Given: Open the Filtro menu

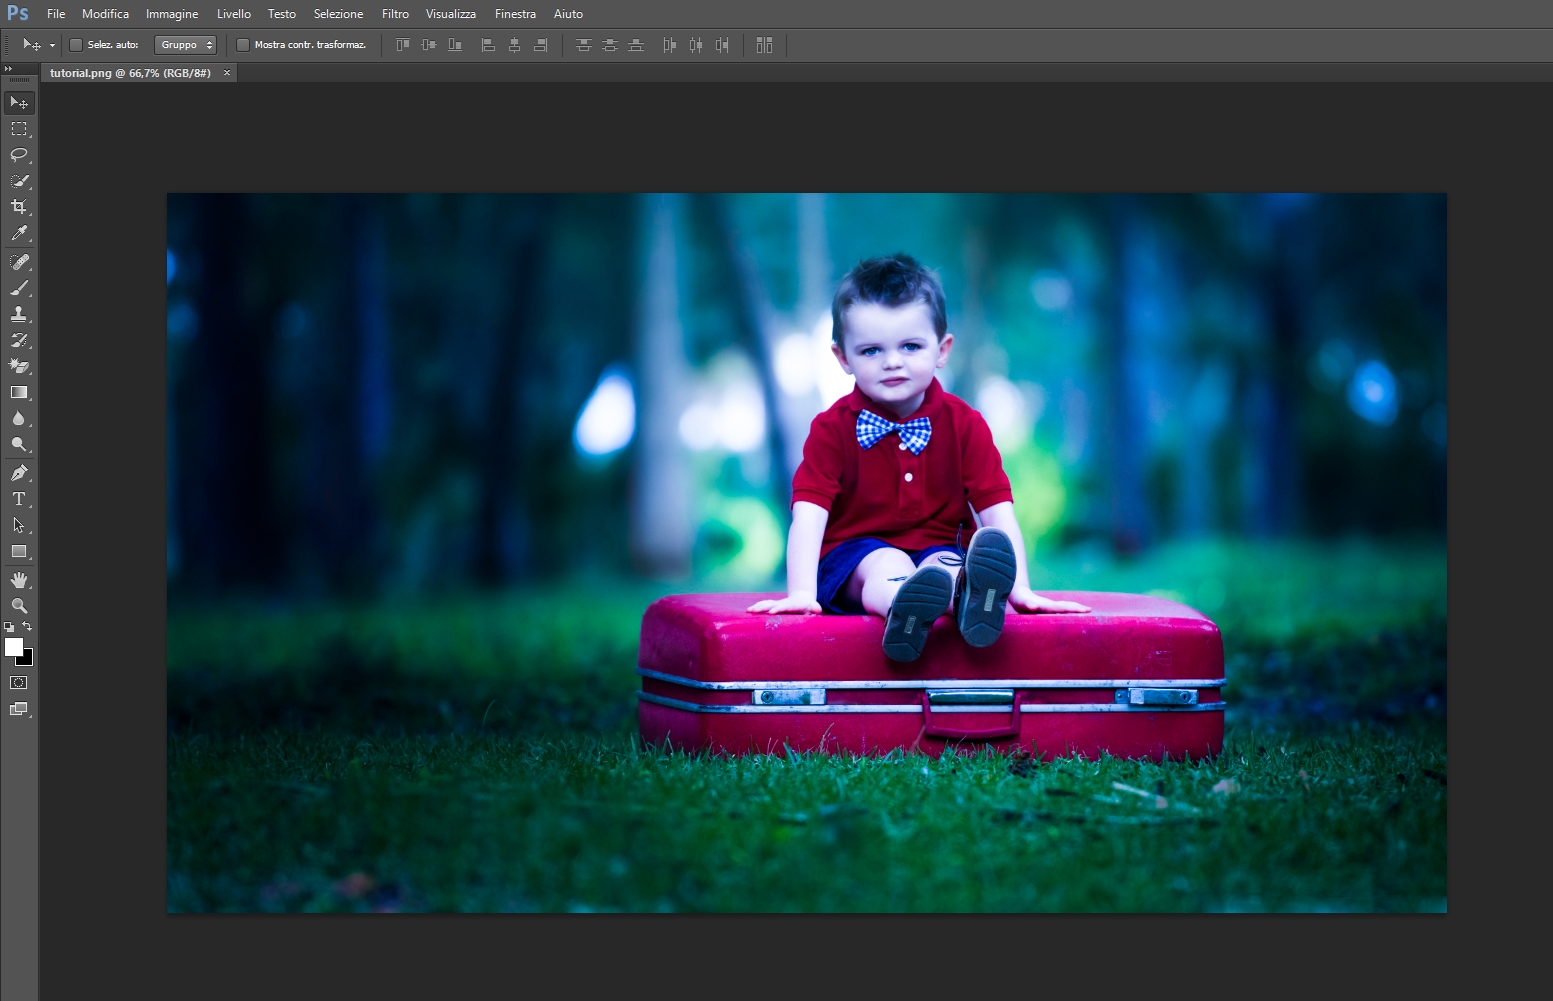Looking at the screenshot, I should click(395, 14).
